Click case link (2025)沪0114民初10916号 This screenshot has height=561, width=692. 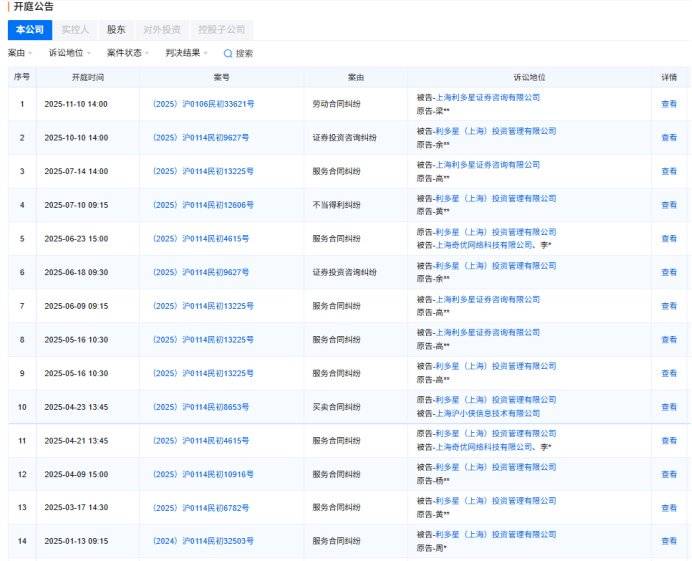coord(202,474)
